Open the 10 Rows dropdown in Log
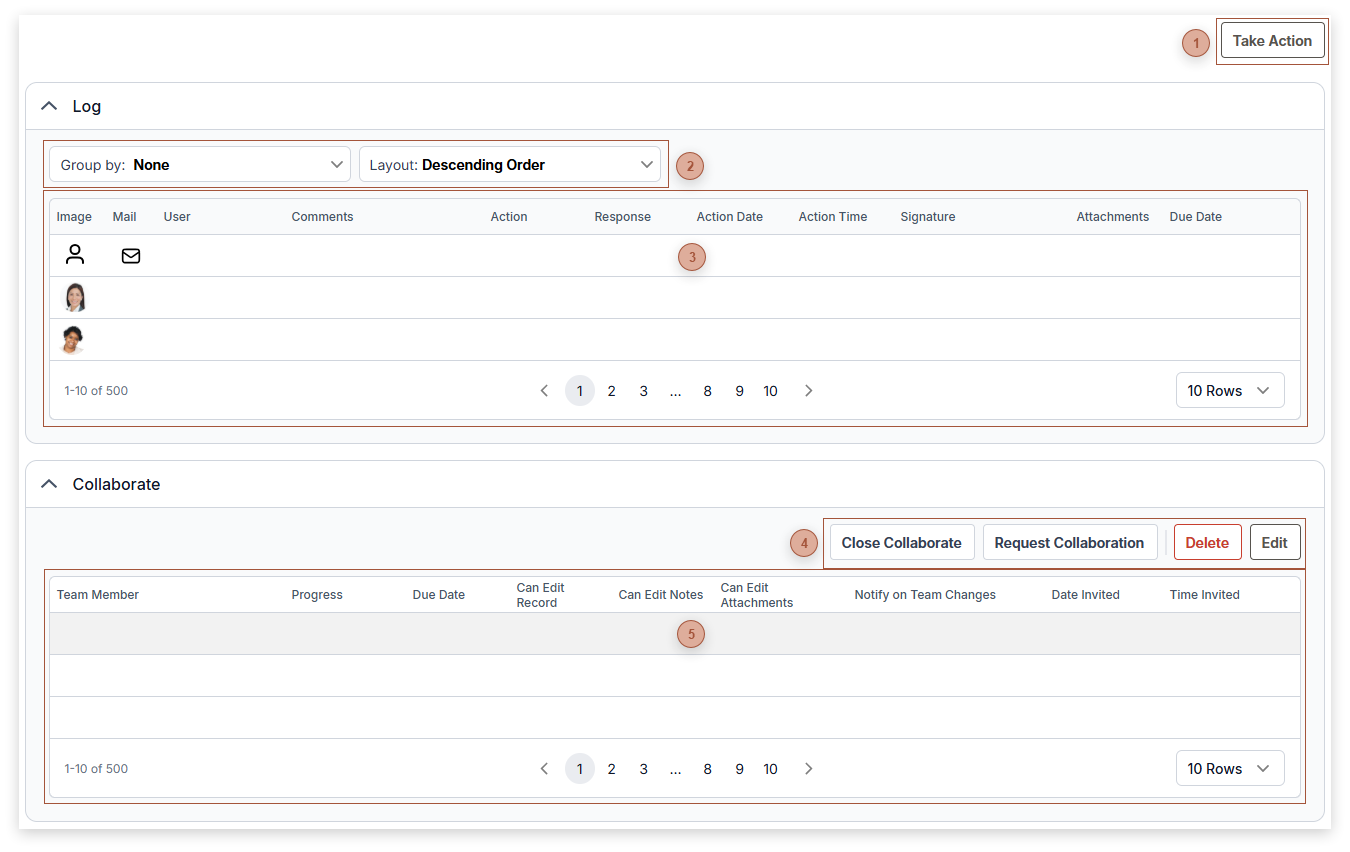 [x=1229, y=391]
